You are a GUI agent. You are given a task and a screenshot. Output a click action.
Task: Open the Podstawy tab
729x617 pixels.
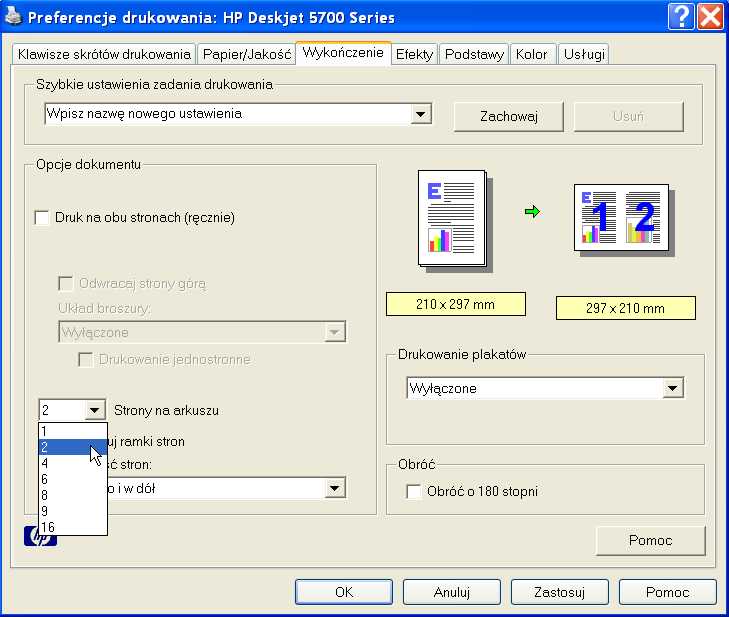[x=474, y=54]
